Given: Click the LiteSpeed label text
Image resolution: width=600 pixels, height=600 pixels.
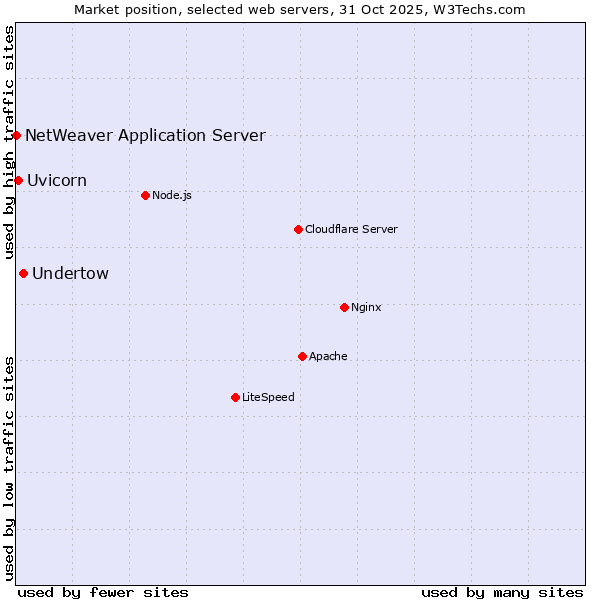Looking at the screenshot, I should 268,397.
